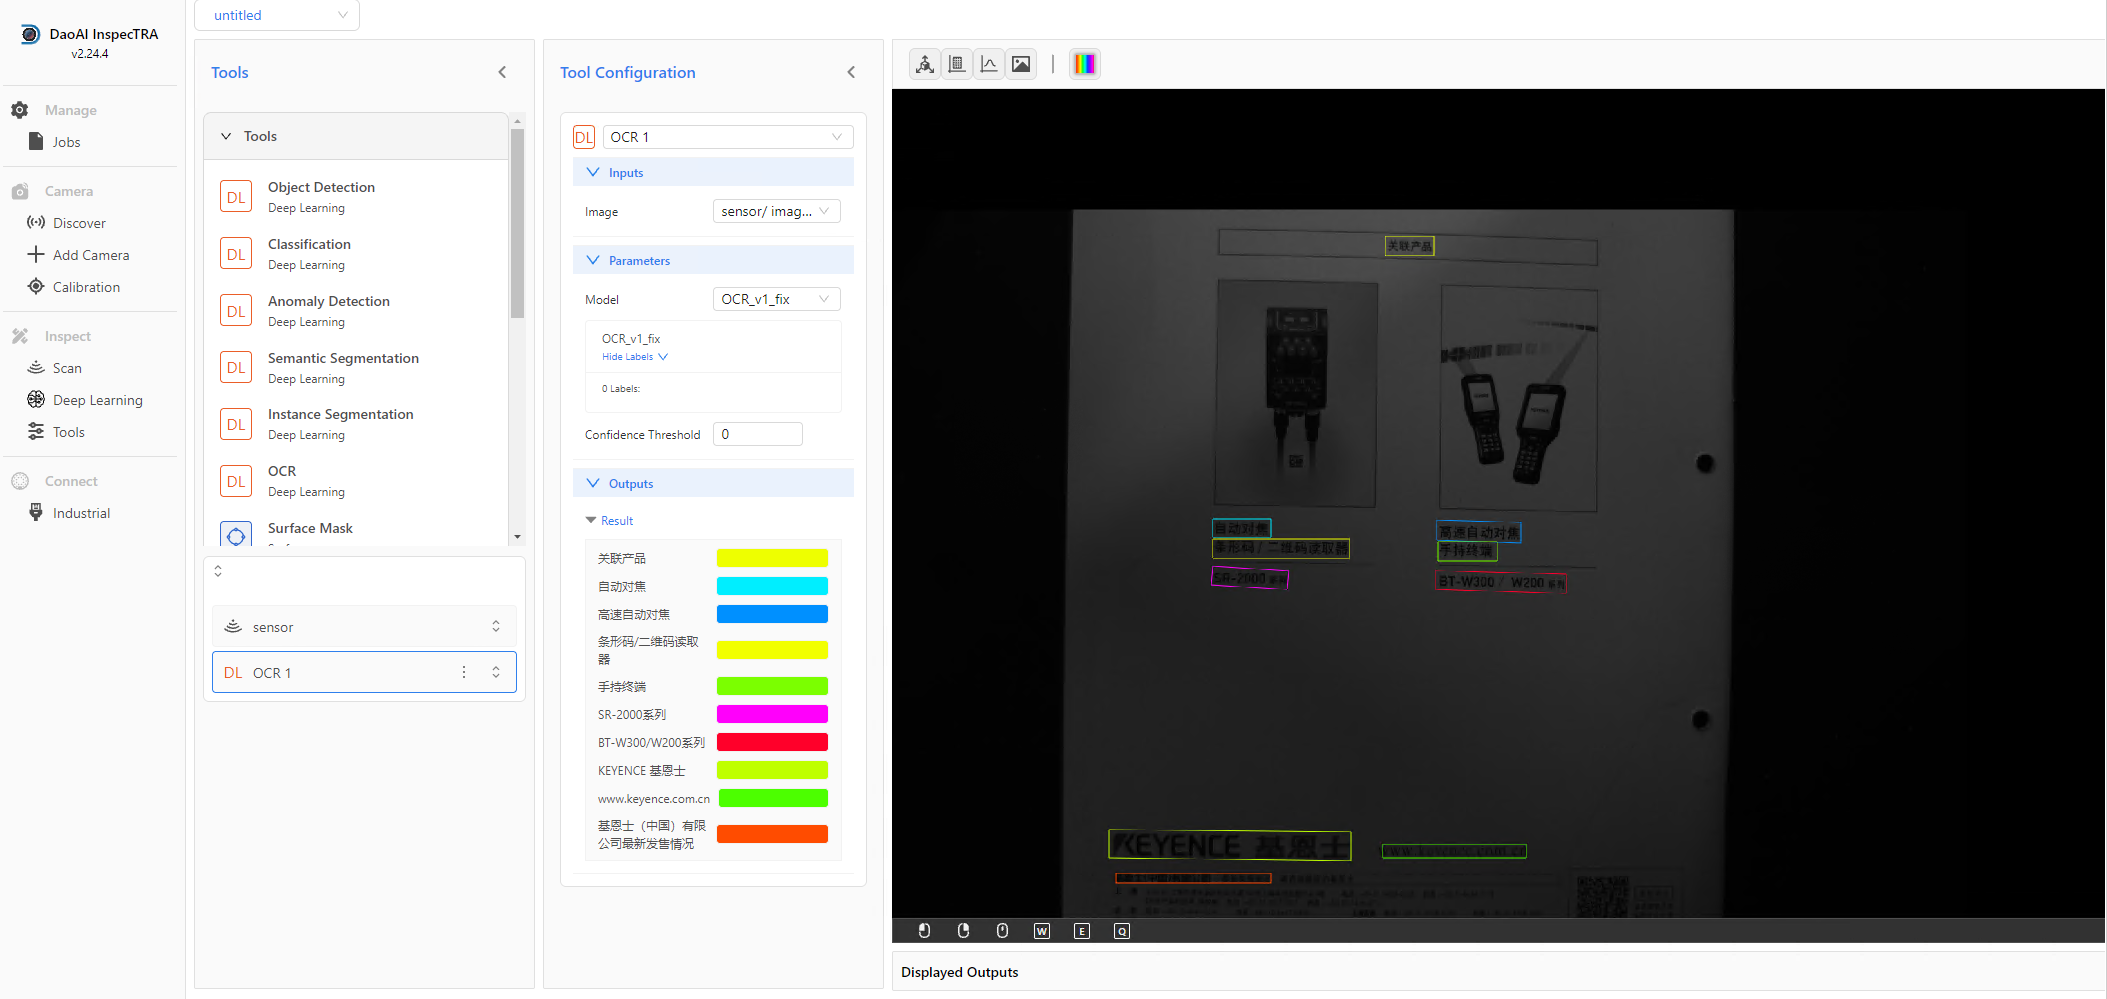
Task: Click the Tools list scrollbar down arrow
Action: 517,537
